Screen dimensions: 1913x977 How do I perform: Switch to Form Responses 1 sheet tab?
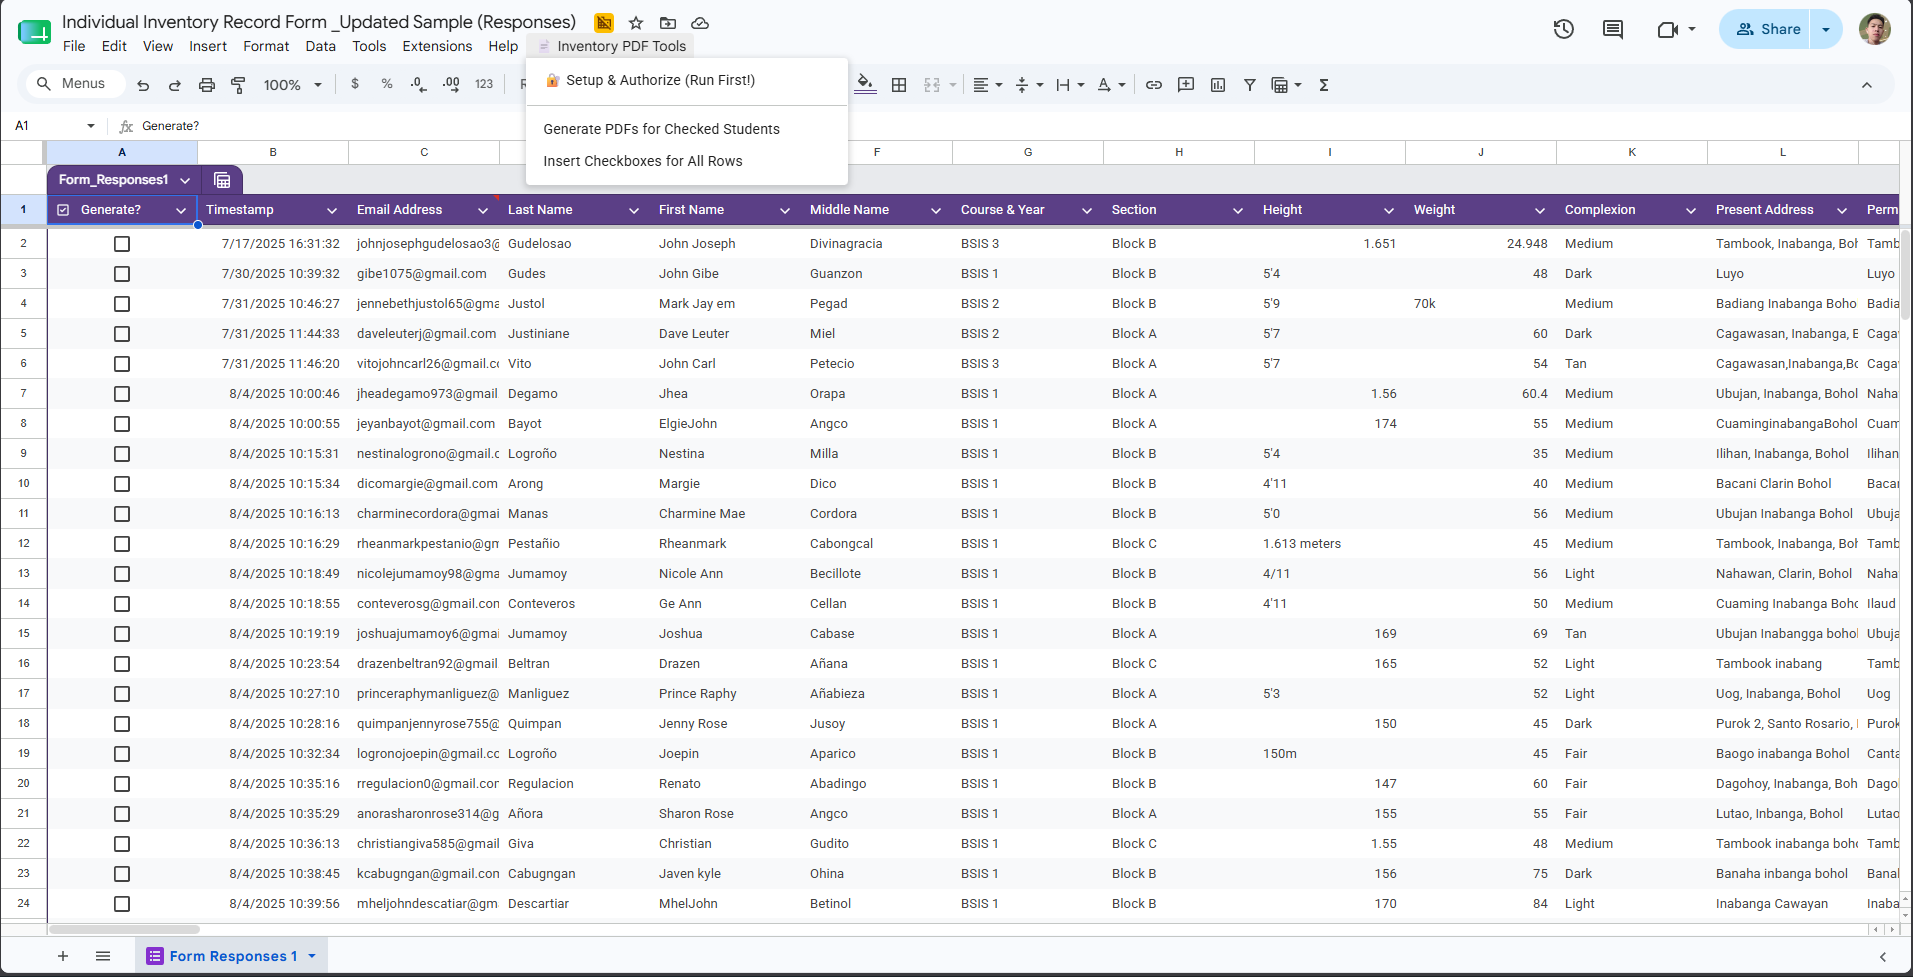[232, 956]
